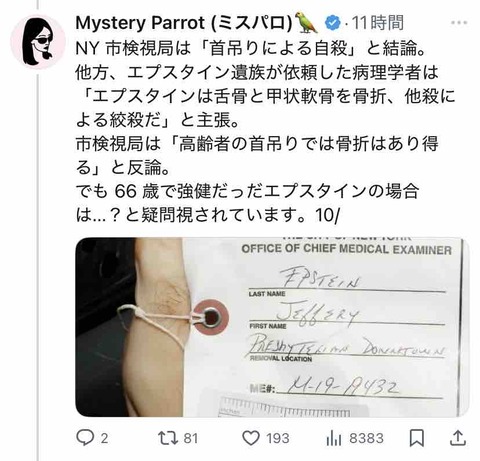Screen dimensions: 480x461
Task: Open the Mystery Parrot profile avatar
Action: 38,42
